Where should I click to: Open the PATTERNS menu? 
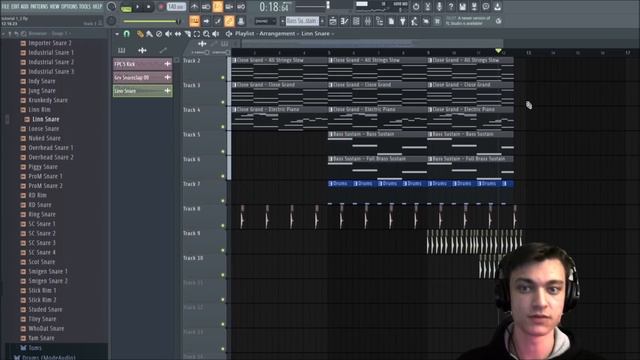tap(38, 7)
